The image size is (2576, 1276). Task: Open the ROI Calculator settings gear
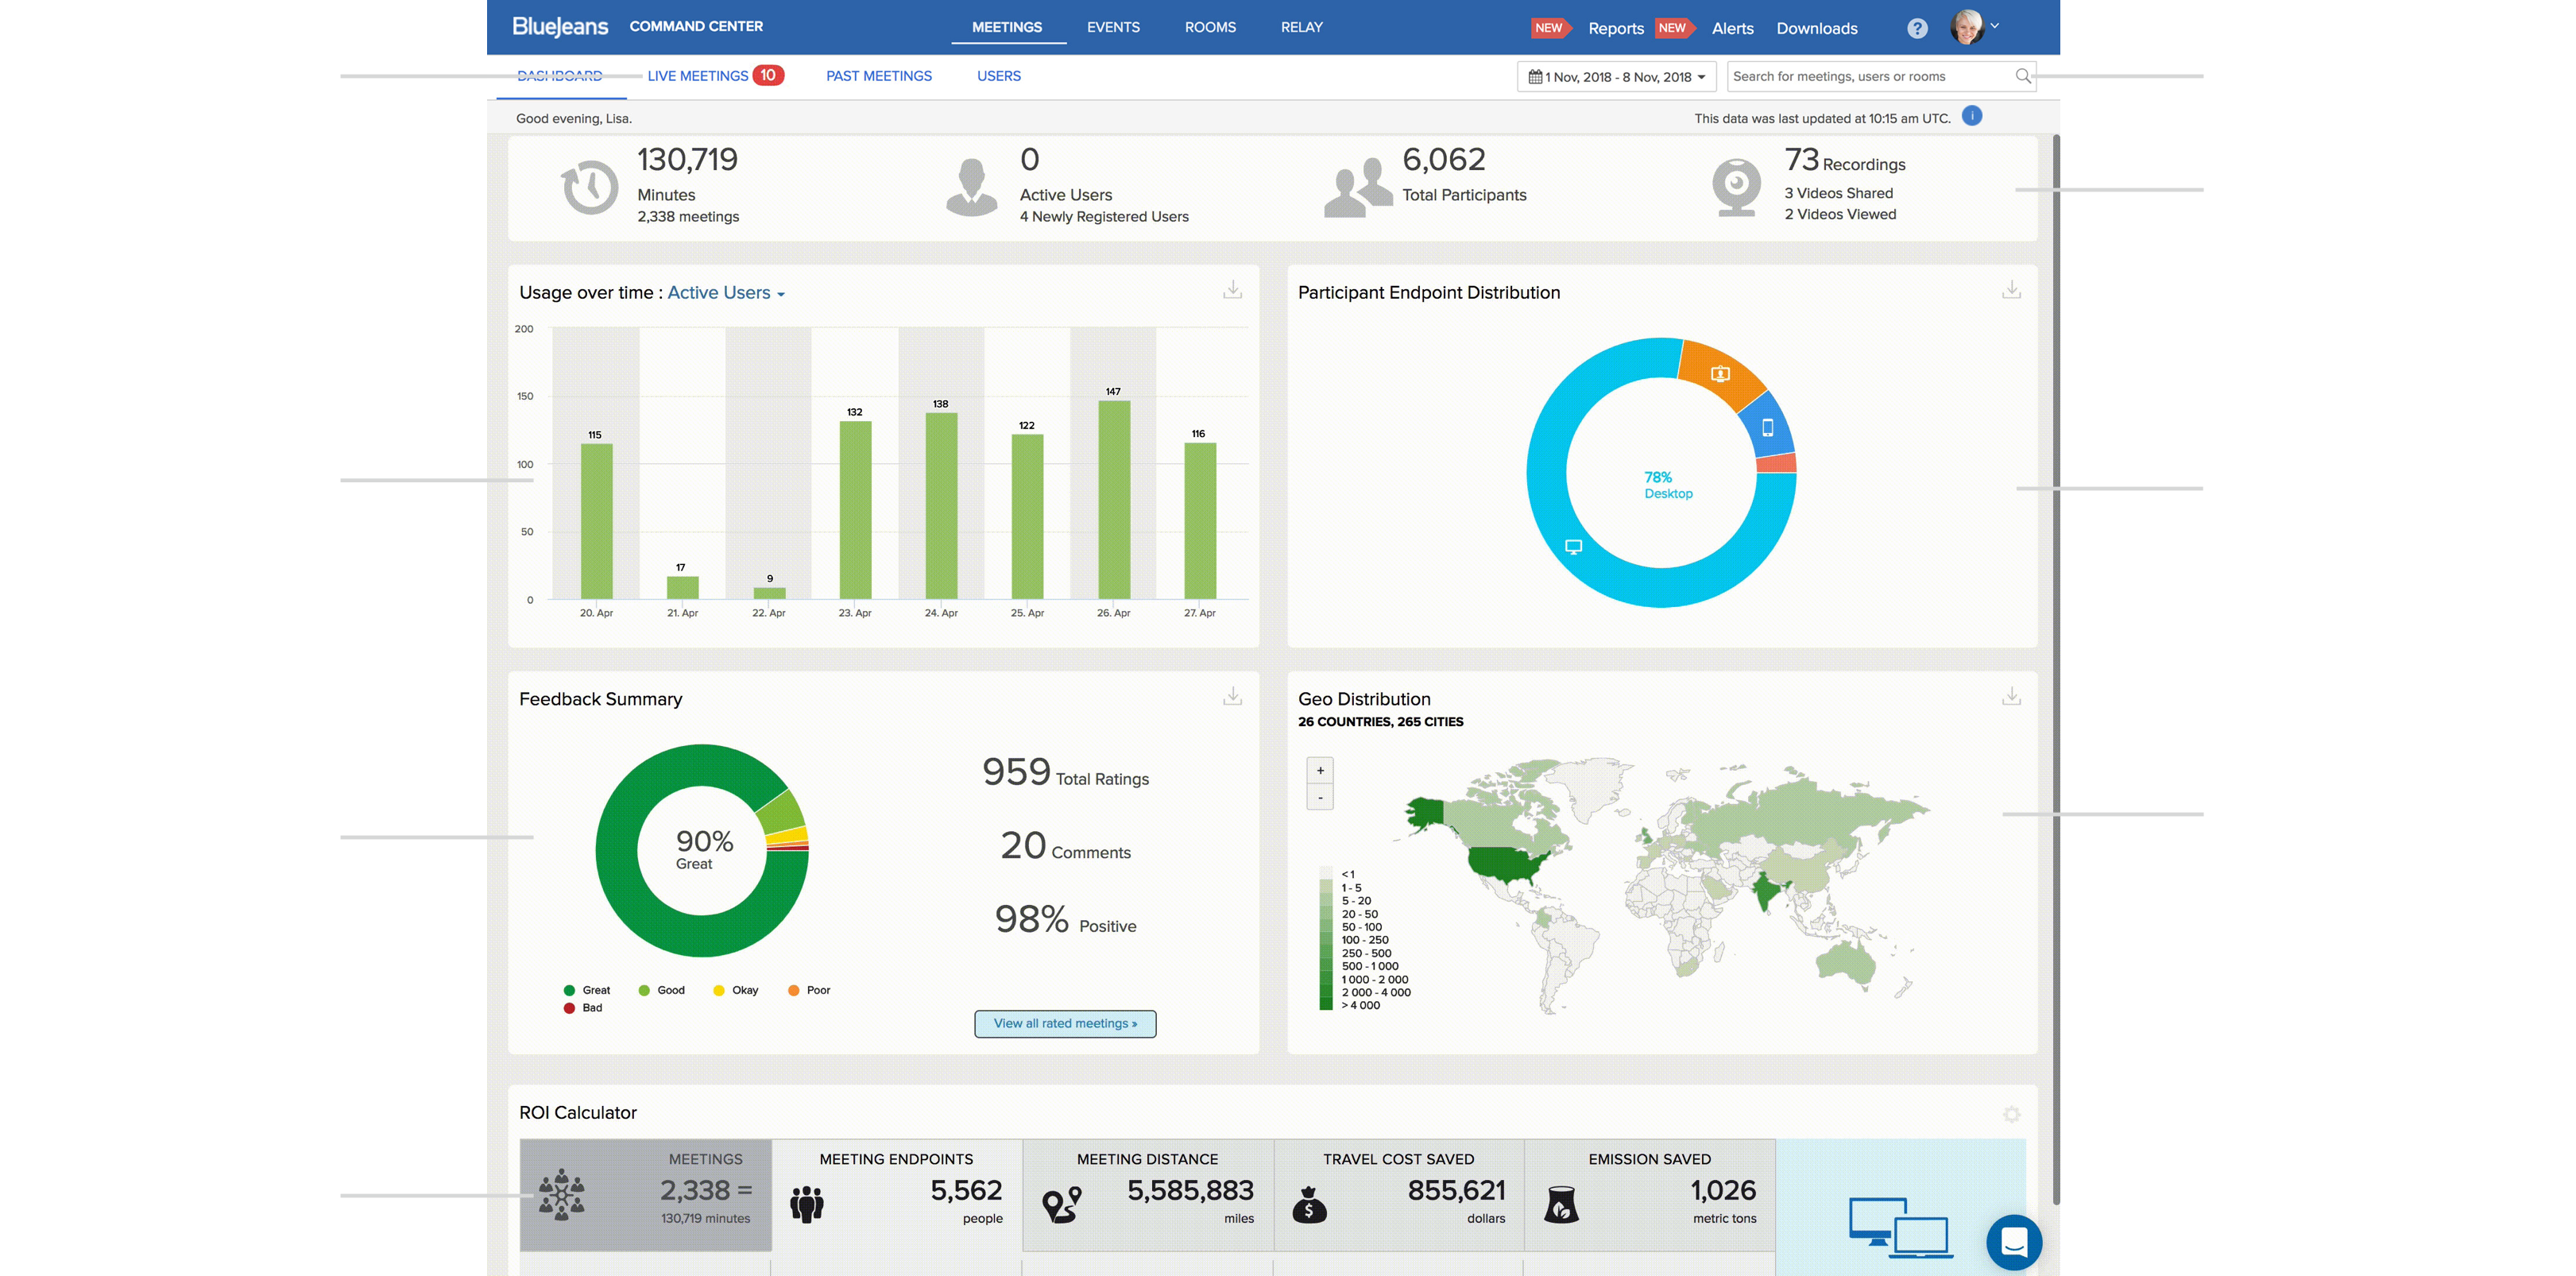pos(2011,1114)
